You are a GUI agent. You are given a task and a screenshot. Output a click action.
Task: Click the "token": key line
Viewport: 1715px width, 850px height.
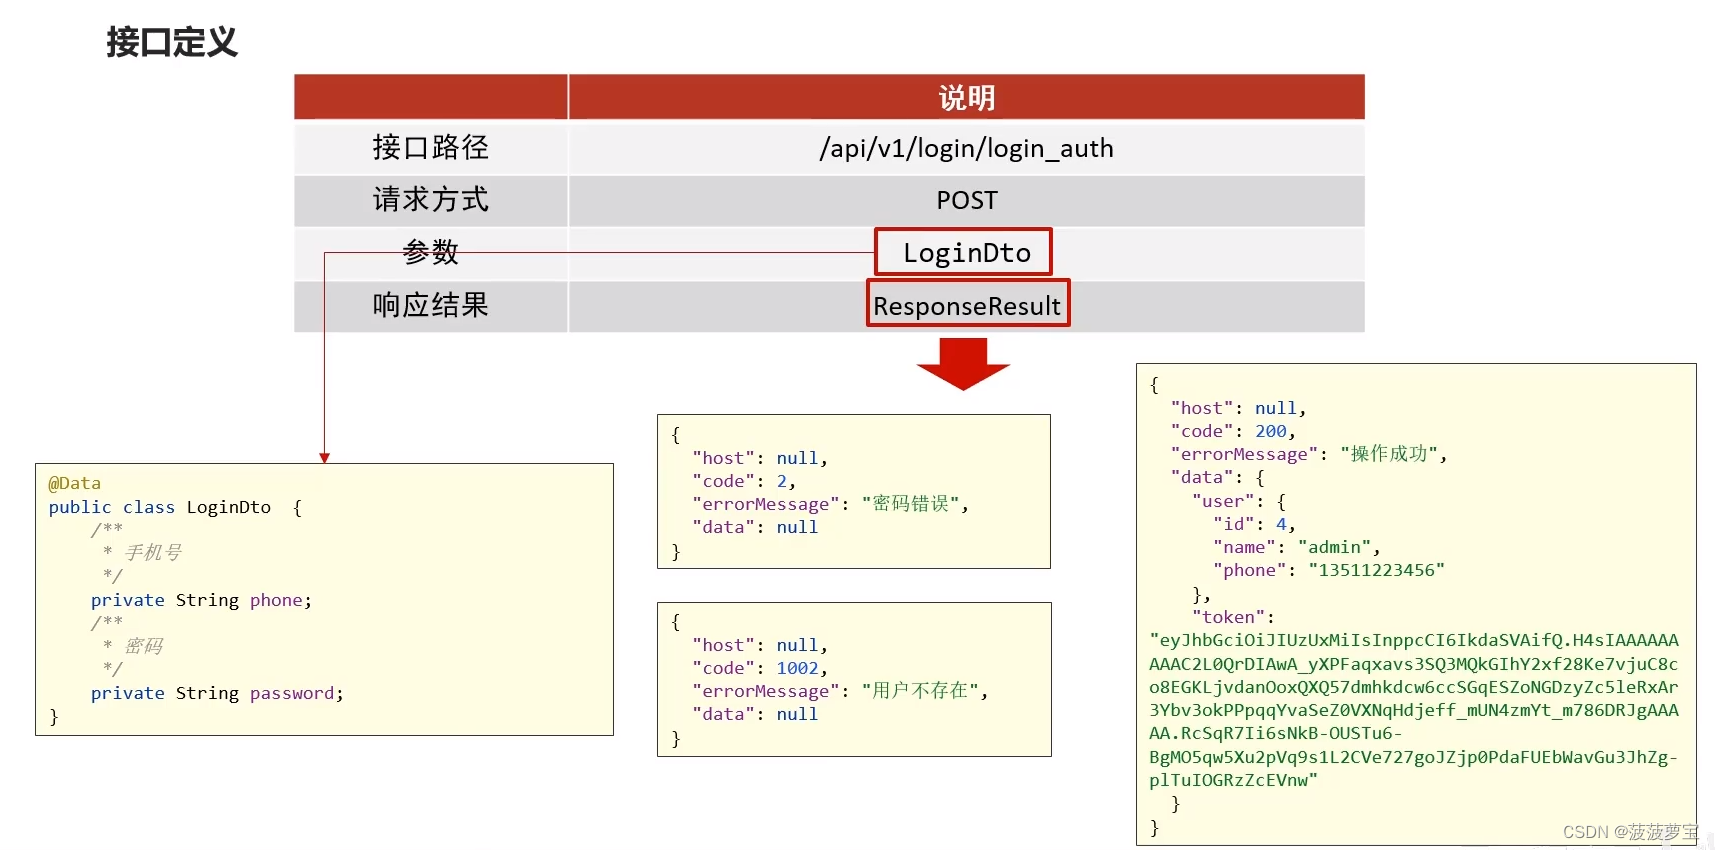pos(1233,617)
